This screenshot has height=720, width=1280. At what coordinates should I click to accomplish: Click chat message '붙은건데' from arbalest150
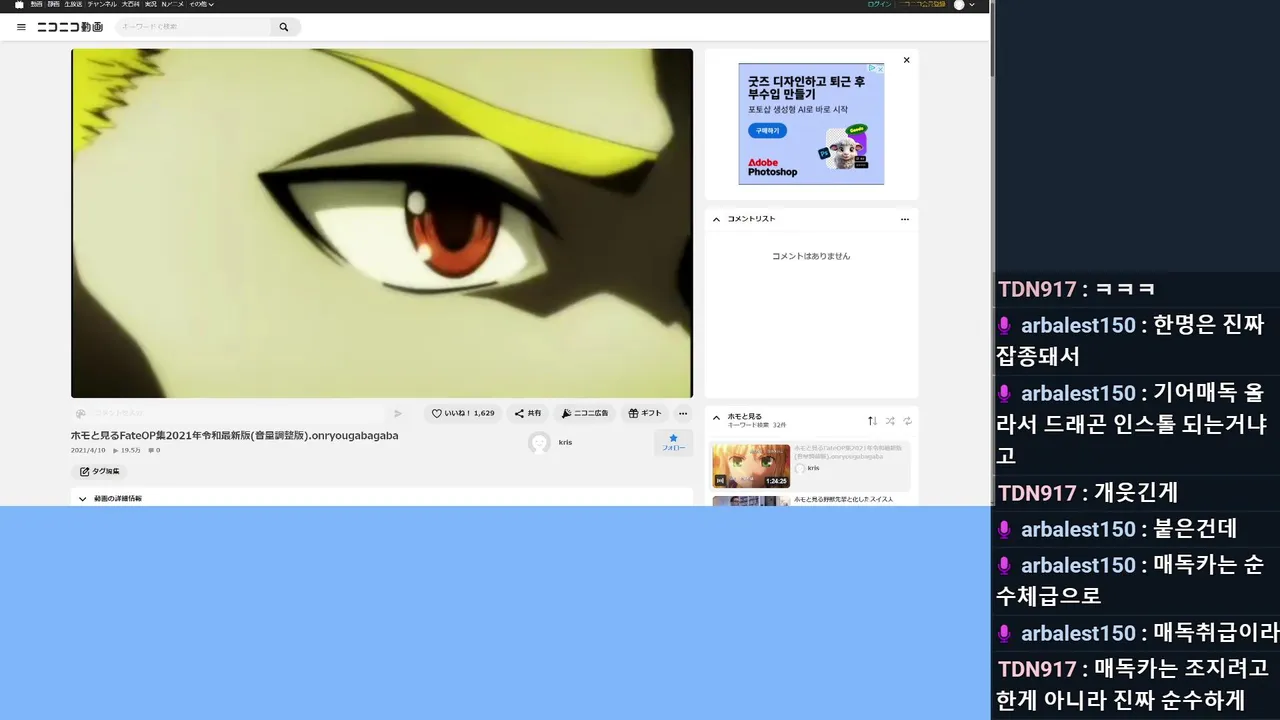click(1195, 529)
